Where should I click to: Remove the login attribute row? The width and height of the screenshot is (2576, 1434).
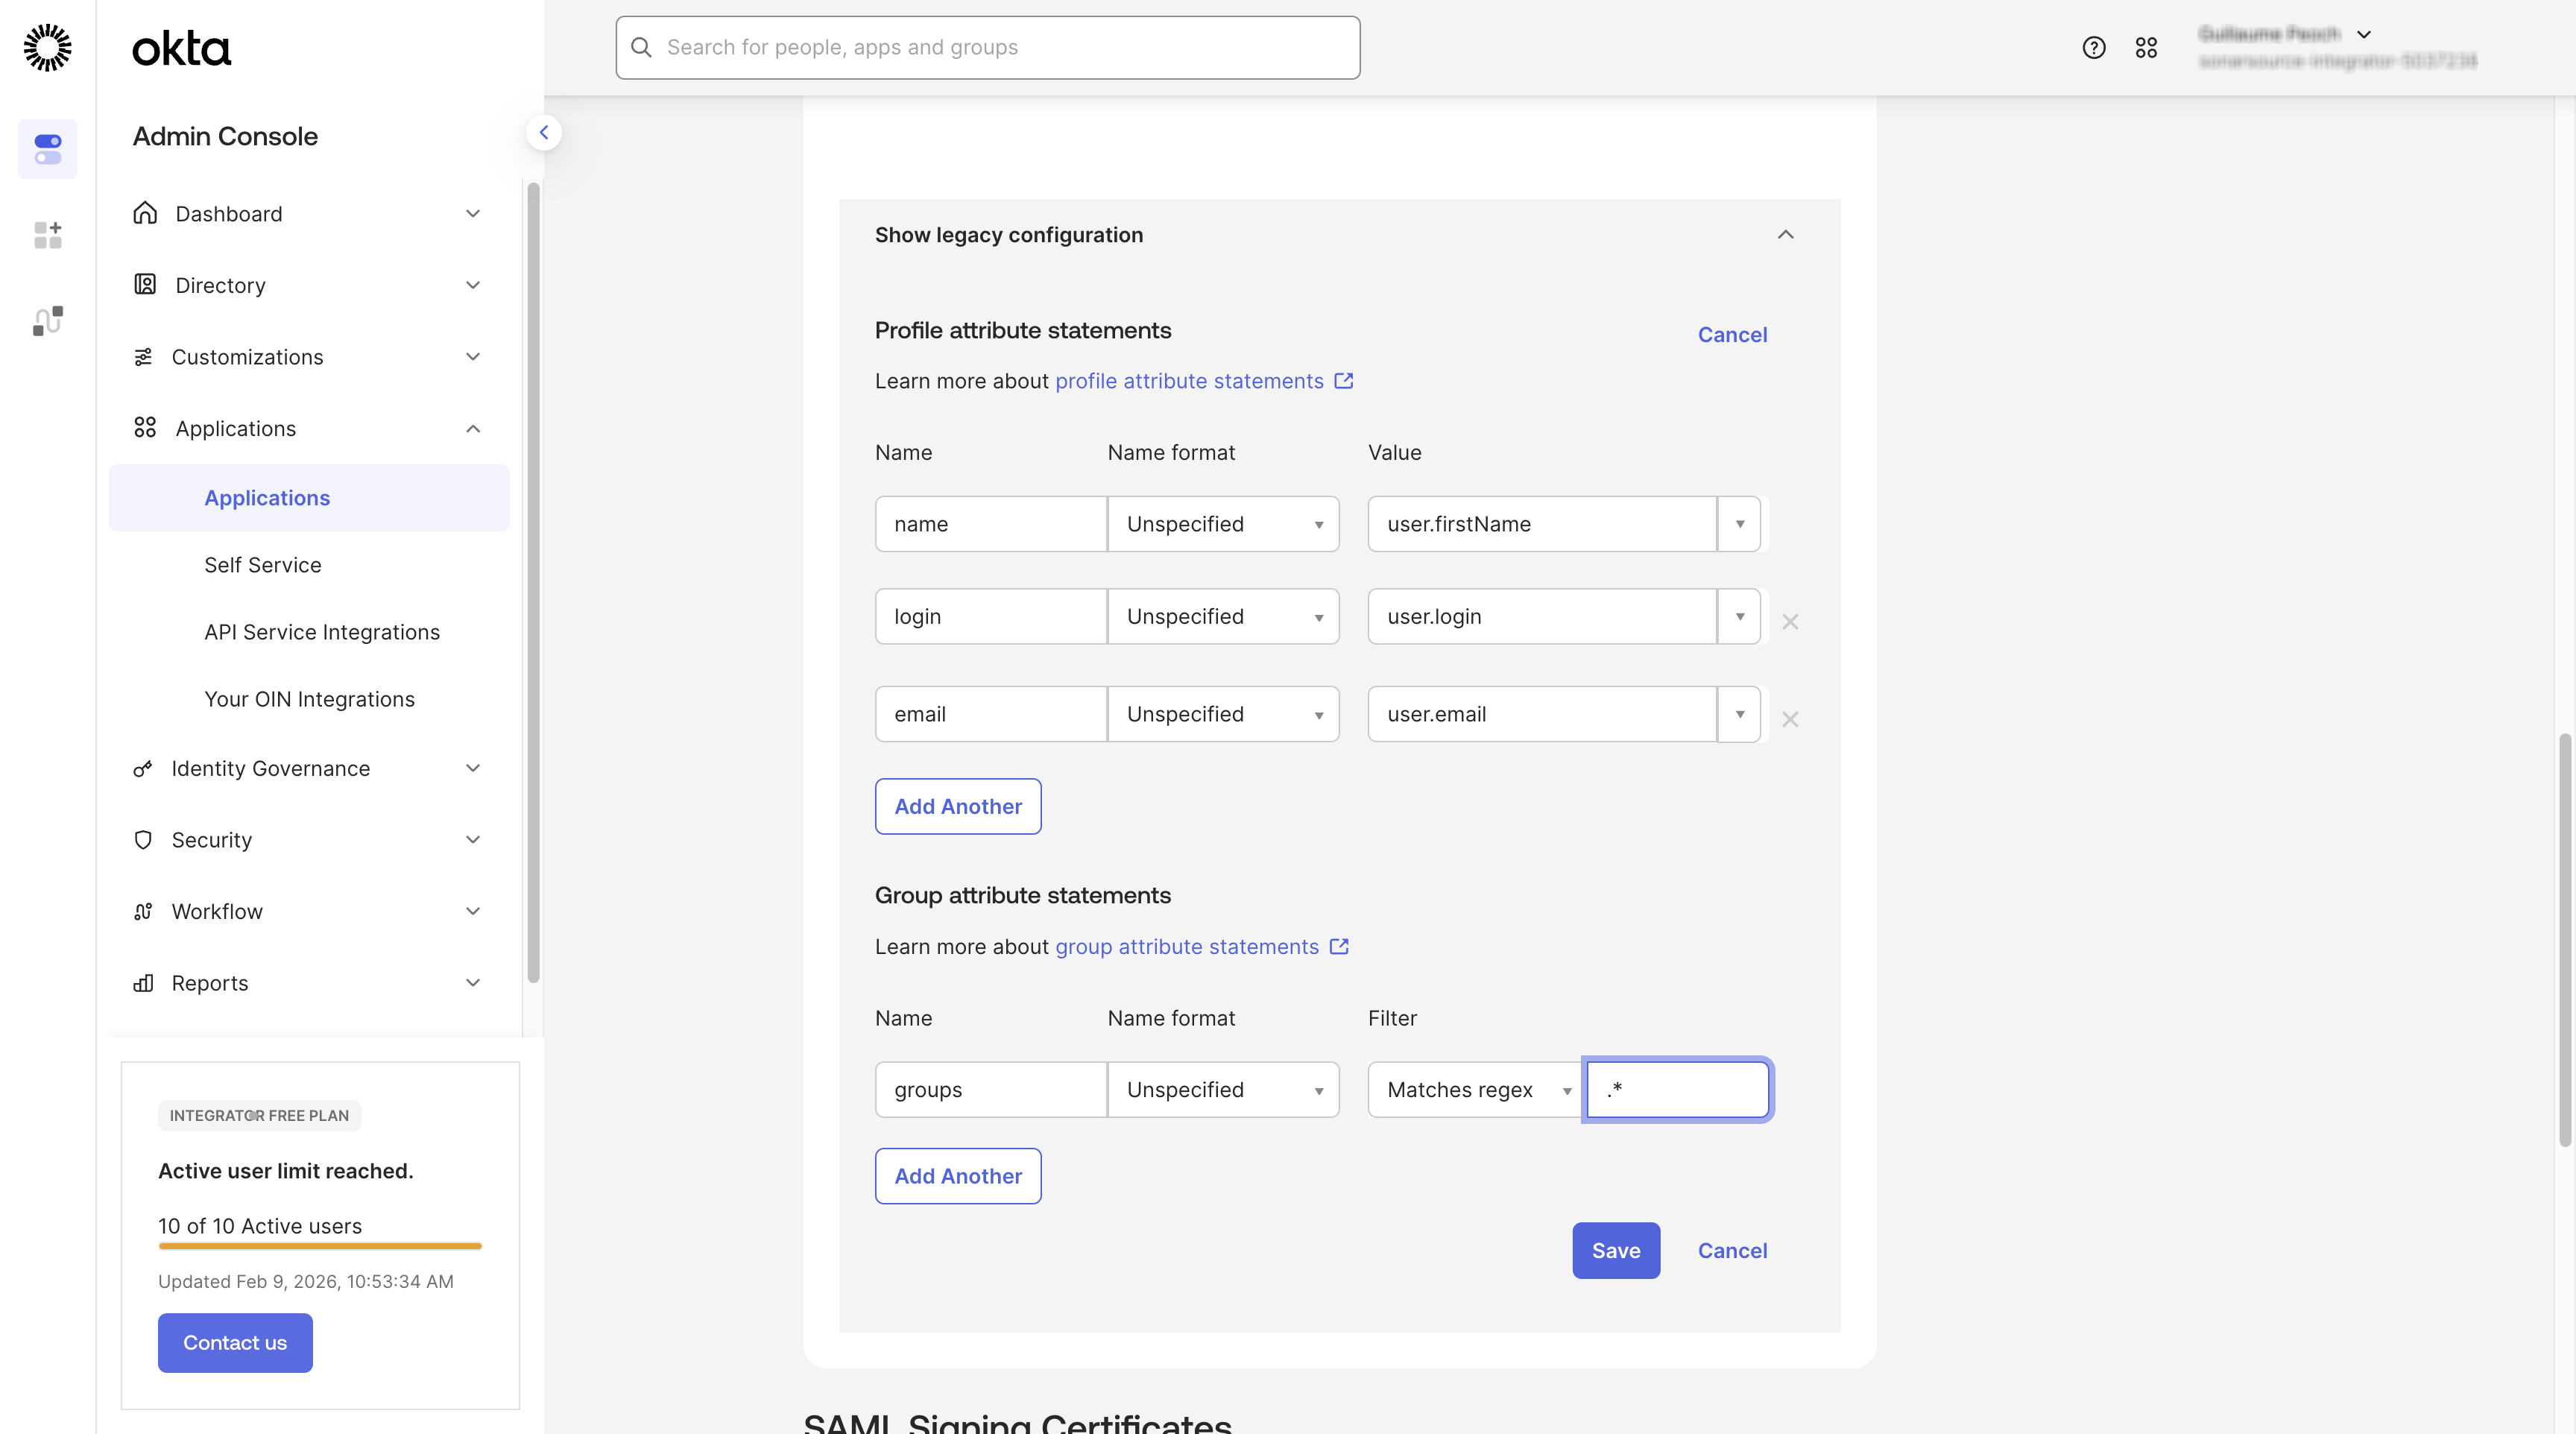pyautogui.click(x=1790, y=621)
